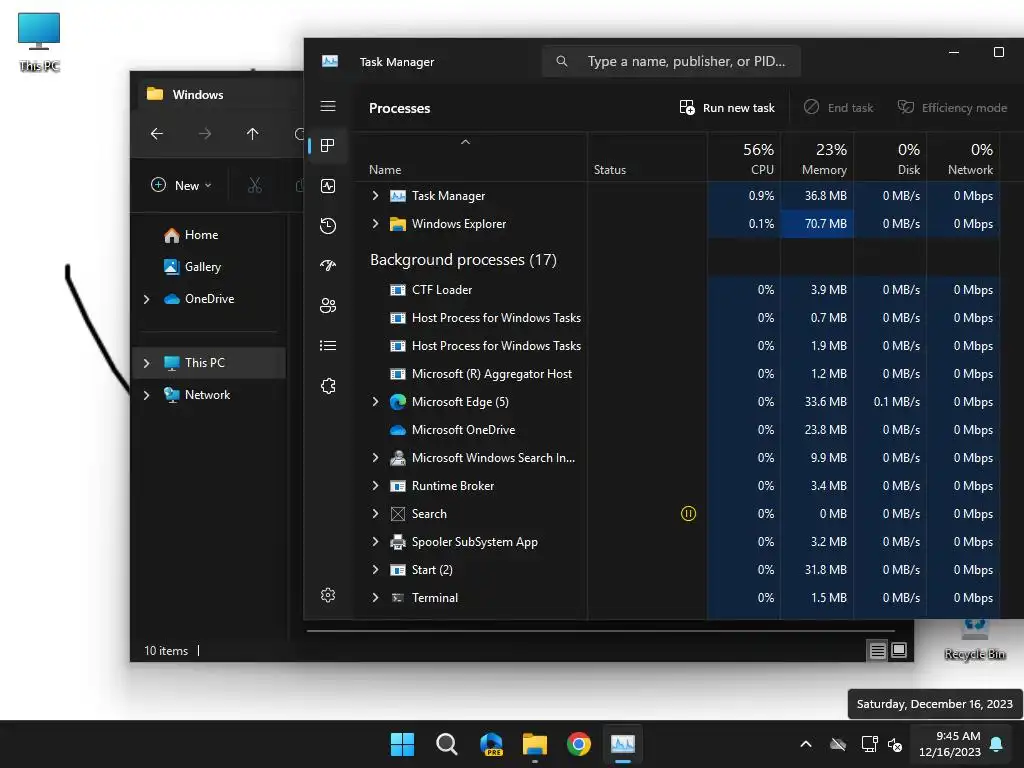Click the End task button
Viewport: 1024px width, 768px height.
pos(839,108)
